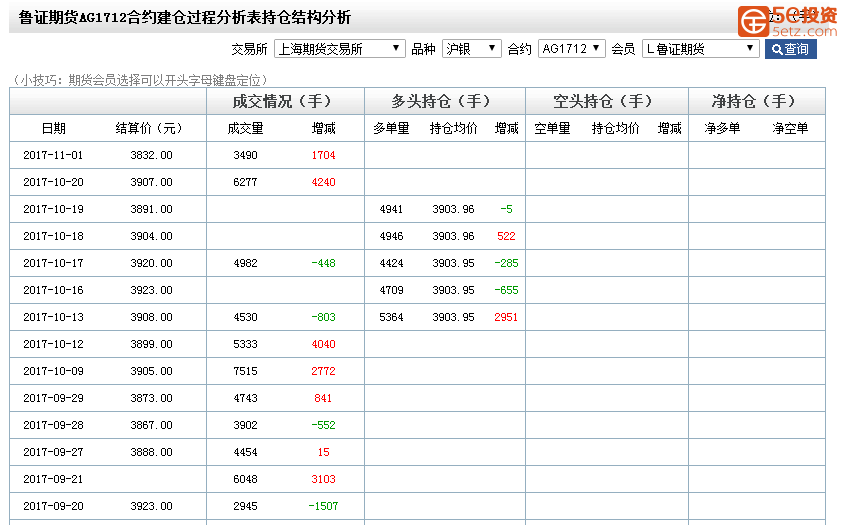Click red change value 1704
This screenshot has width=845, height=525.
tap(323, 155)
